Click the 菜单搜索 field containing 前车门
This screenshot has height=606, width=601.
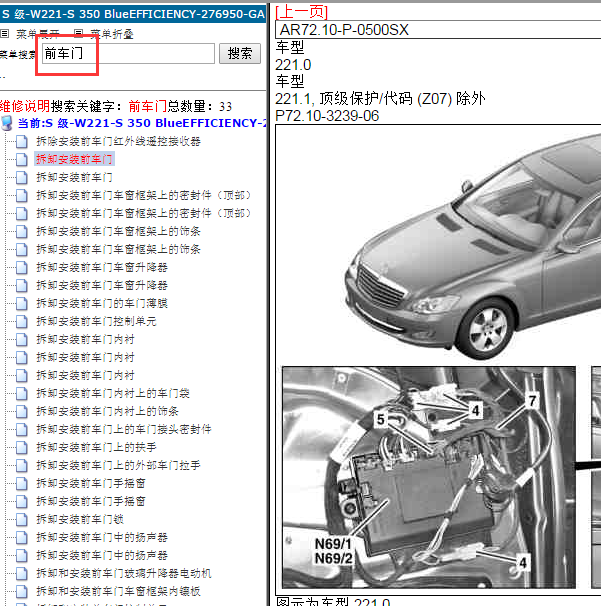pyautogui.click(x=128, y=53)
